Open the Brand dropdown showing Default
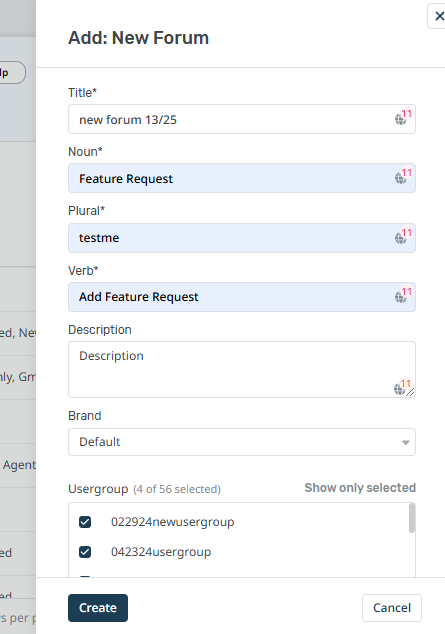 tap(242, 442)
